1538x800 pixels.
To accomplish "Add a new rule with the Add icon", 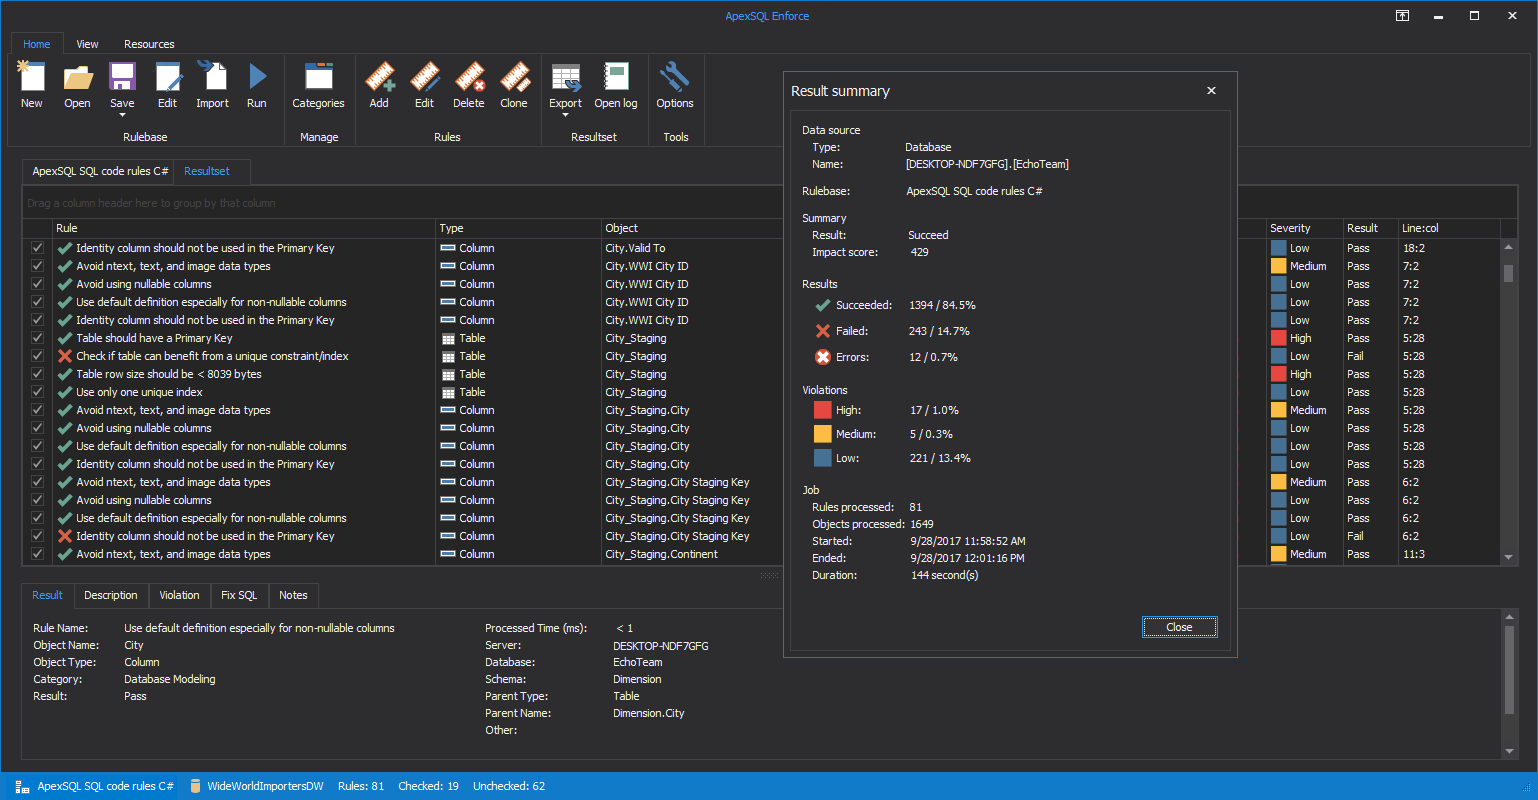I will point(379,77).
